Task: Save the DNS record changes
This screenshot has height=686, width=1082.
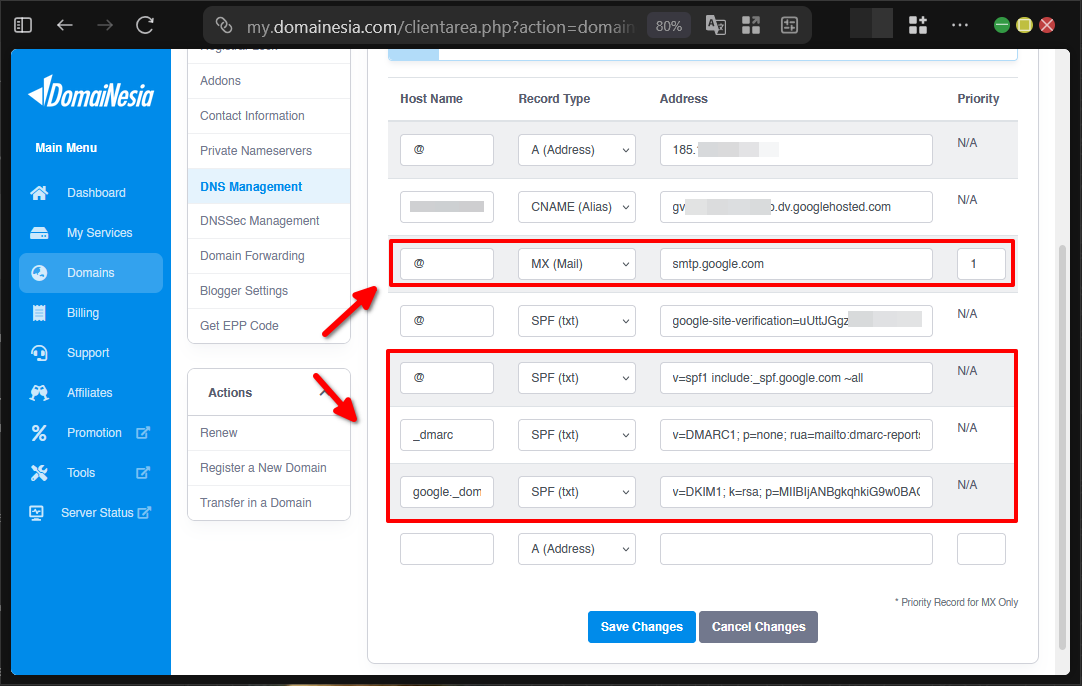Action: tap(641, 627)
